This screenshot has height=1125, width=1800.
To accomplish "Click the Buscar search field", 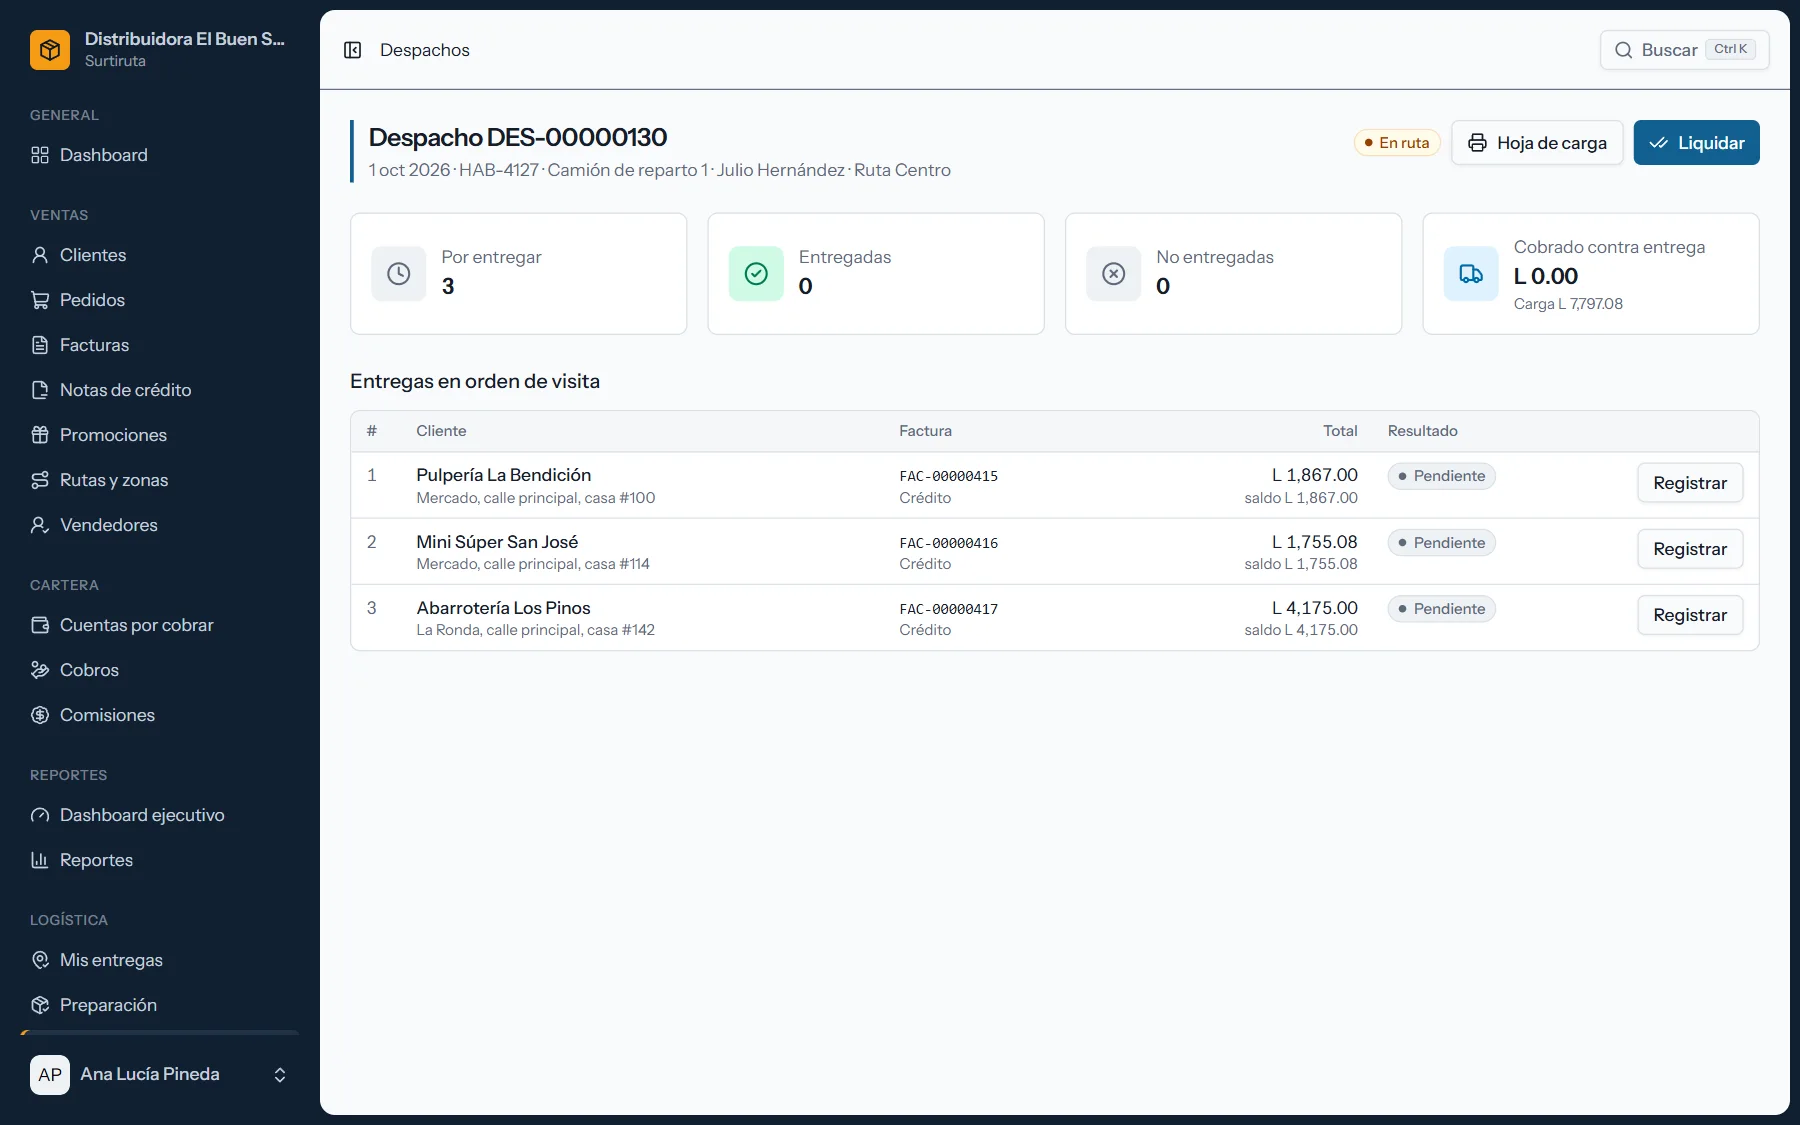I will pyautogui.click(x=1685, y=50).
